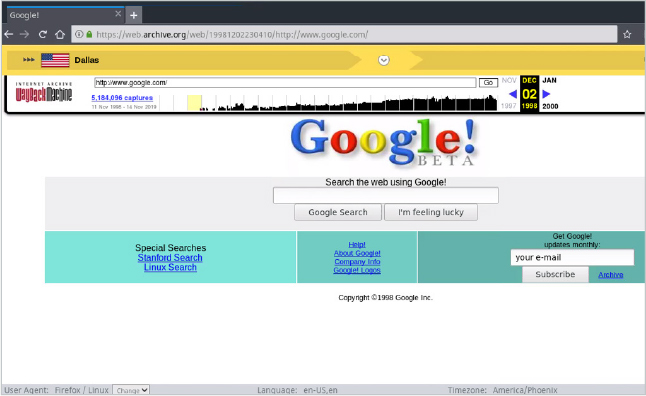
Task: Select the Google! browser tab
Action: point(65,15)
